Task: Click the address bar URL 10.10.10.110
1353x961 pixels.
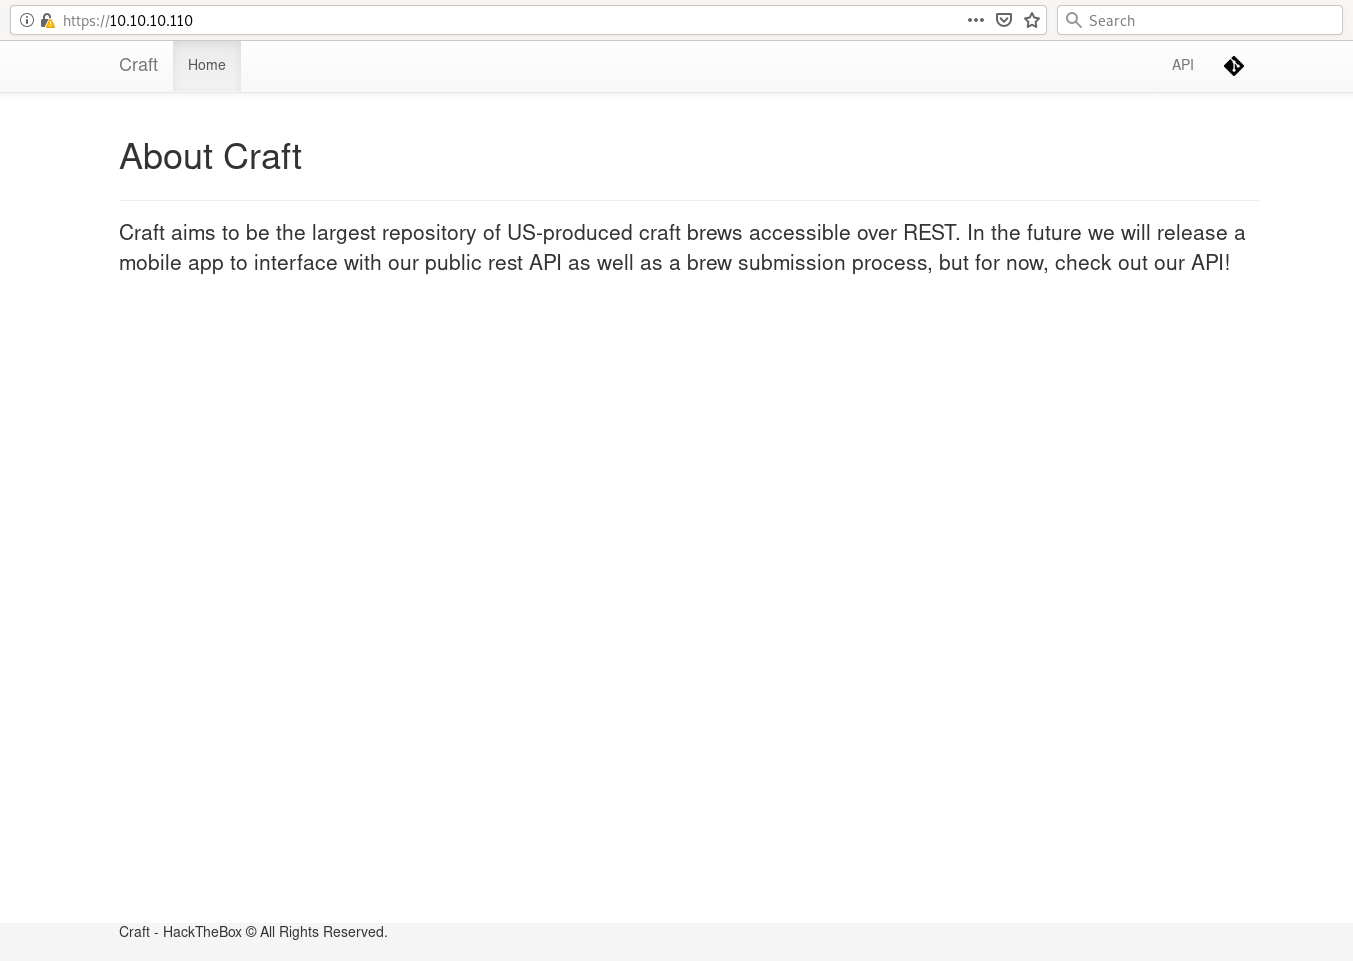Action: [127, 20]
